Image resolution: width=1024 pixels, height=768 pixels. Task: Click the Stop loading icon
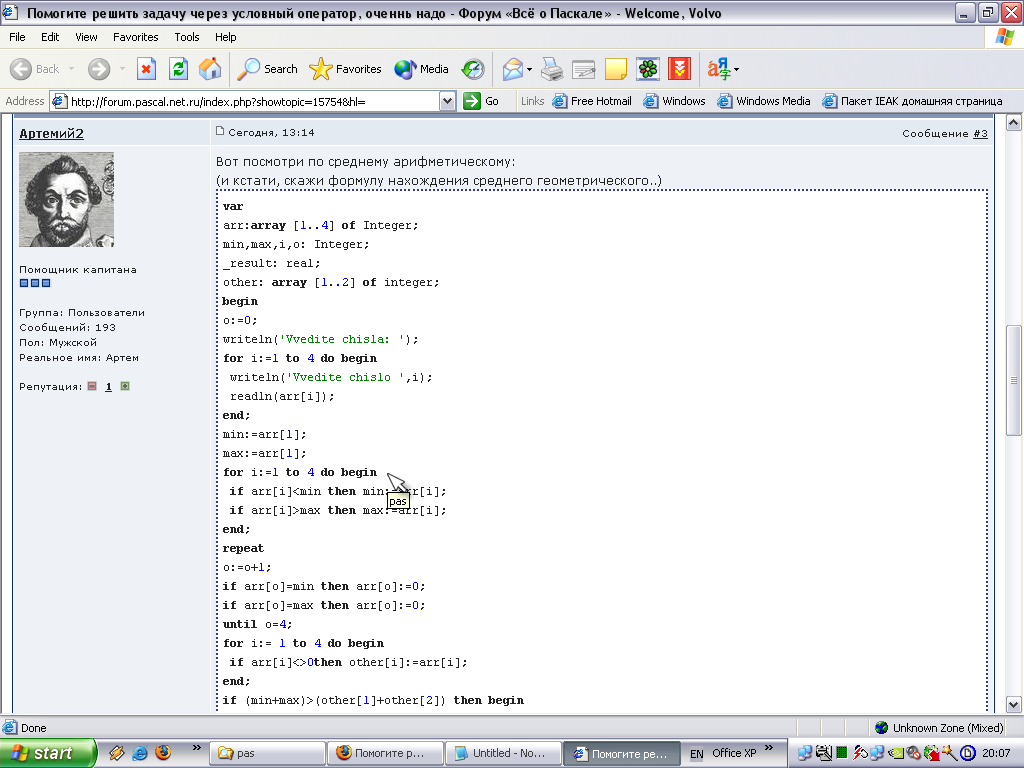146,69
